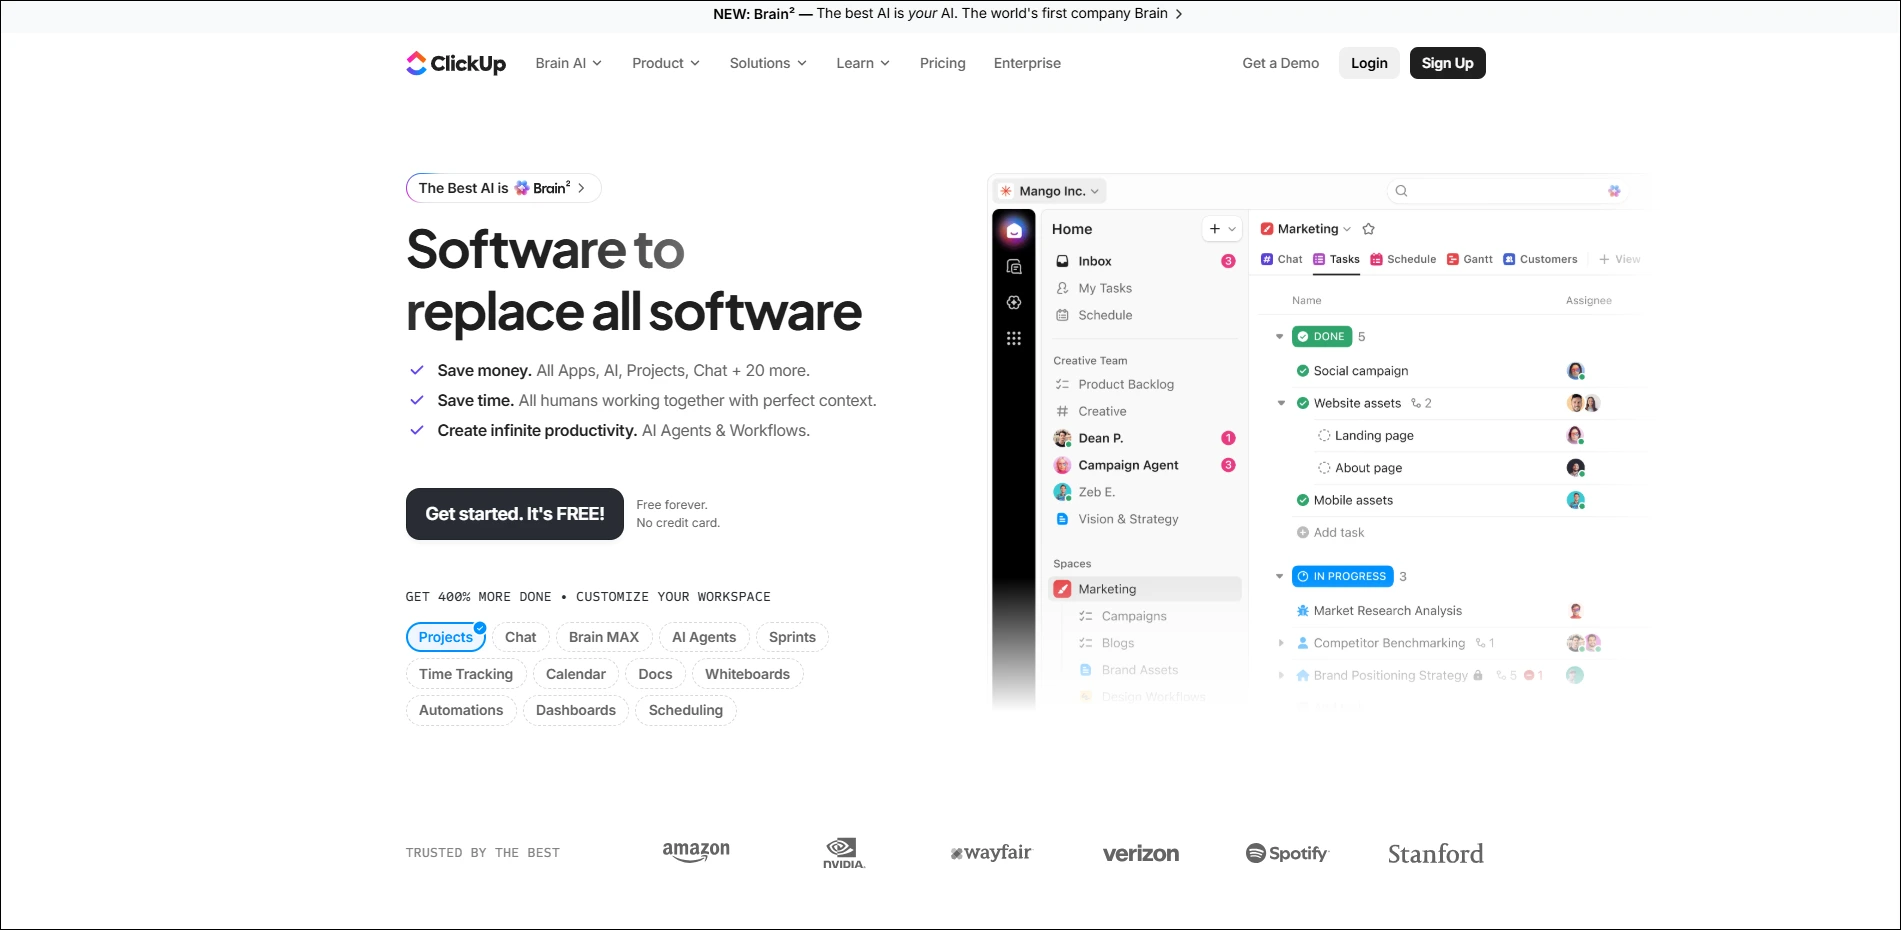The width and height of the screenshot is (1901, 930).
Task: Select the Chat feature chip
Action: coord(520,637)
